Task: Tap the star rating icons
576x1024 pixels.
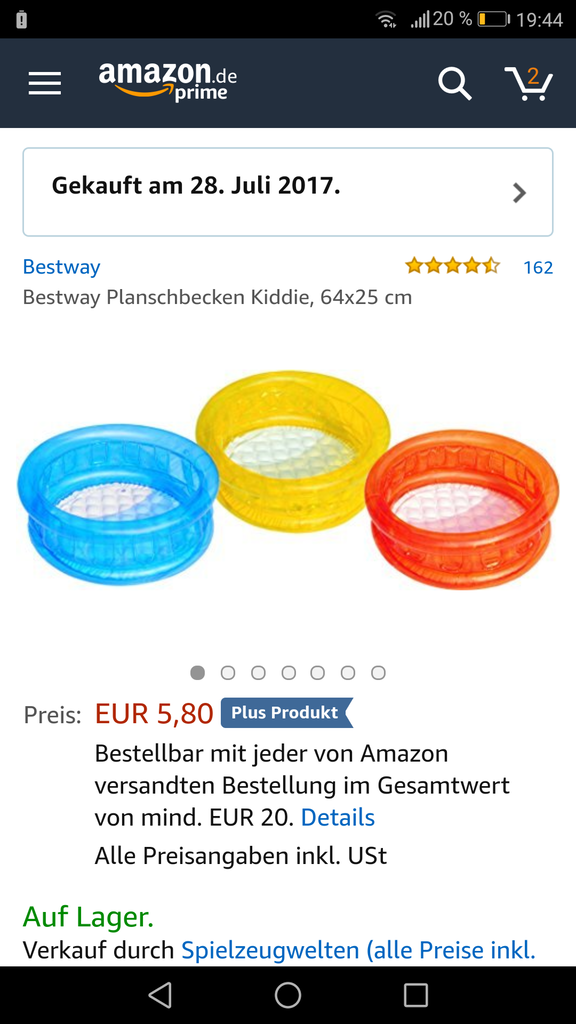Action: pos(453,266)
